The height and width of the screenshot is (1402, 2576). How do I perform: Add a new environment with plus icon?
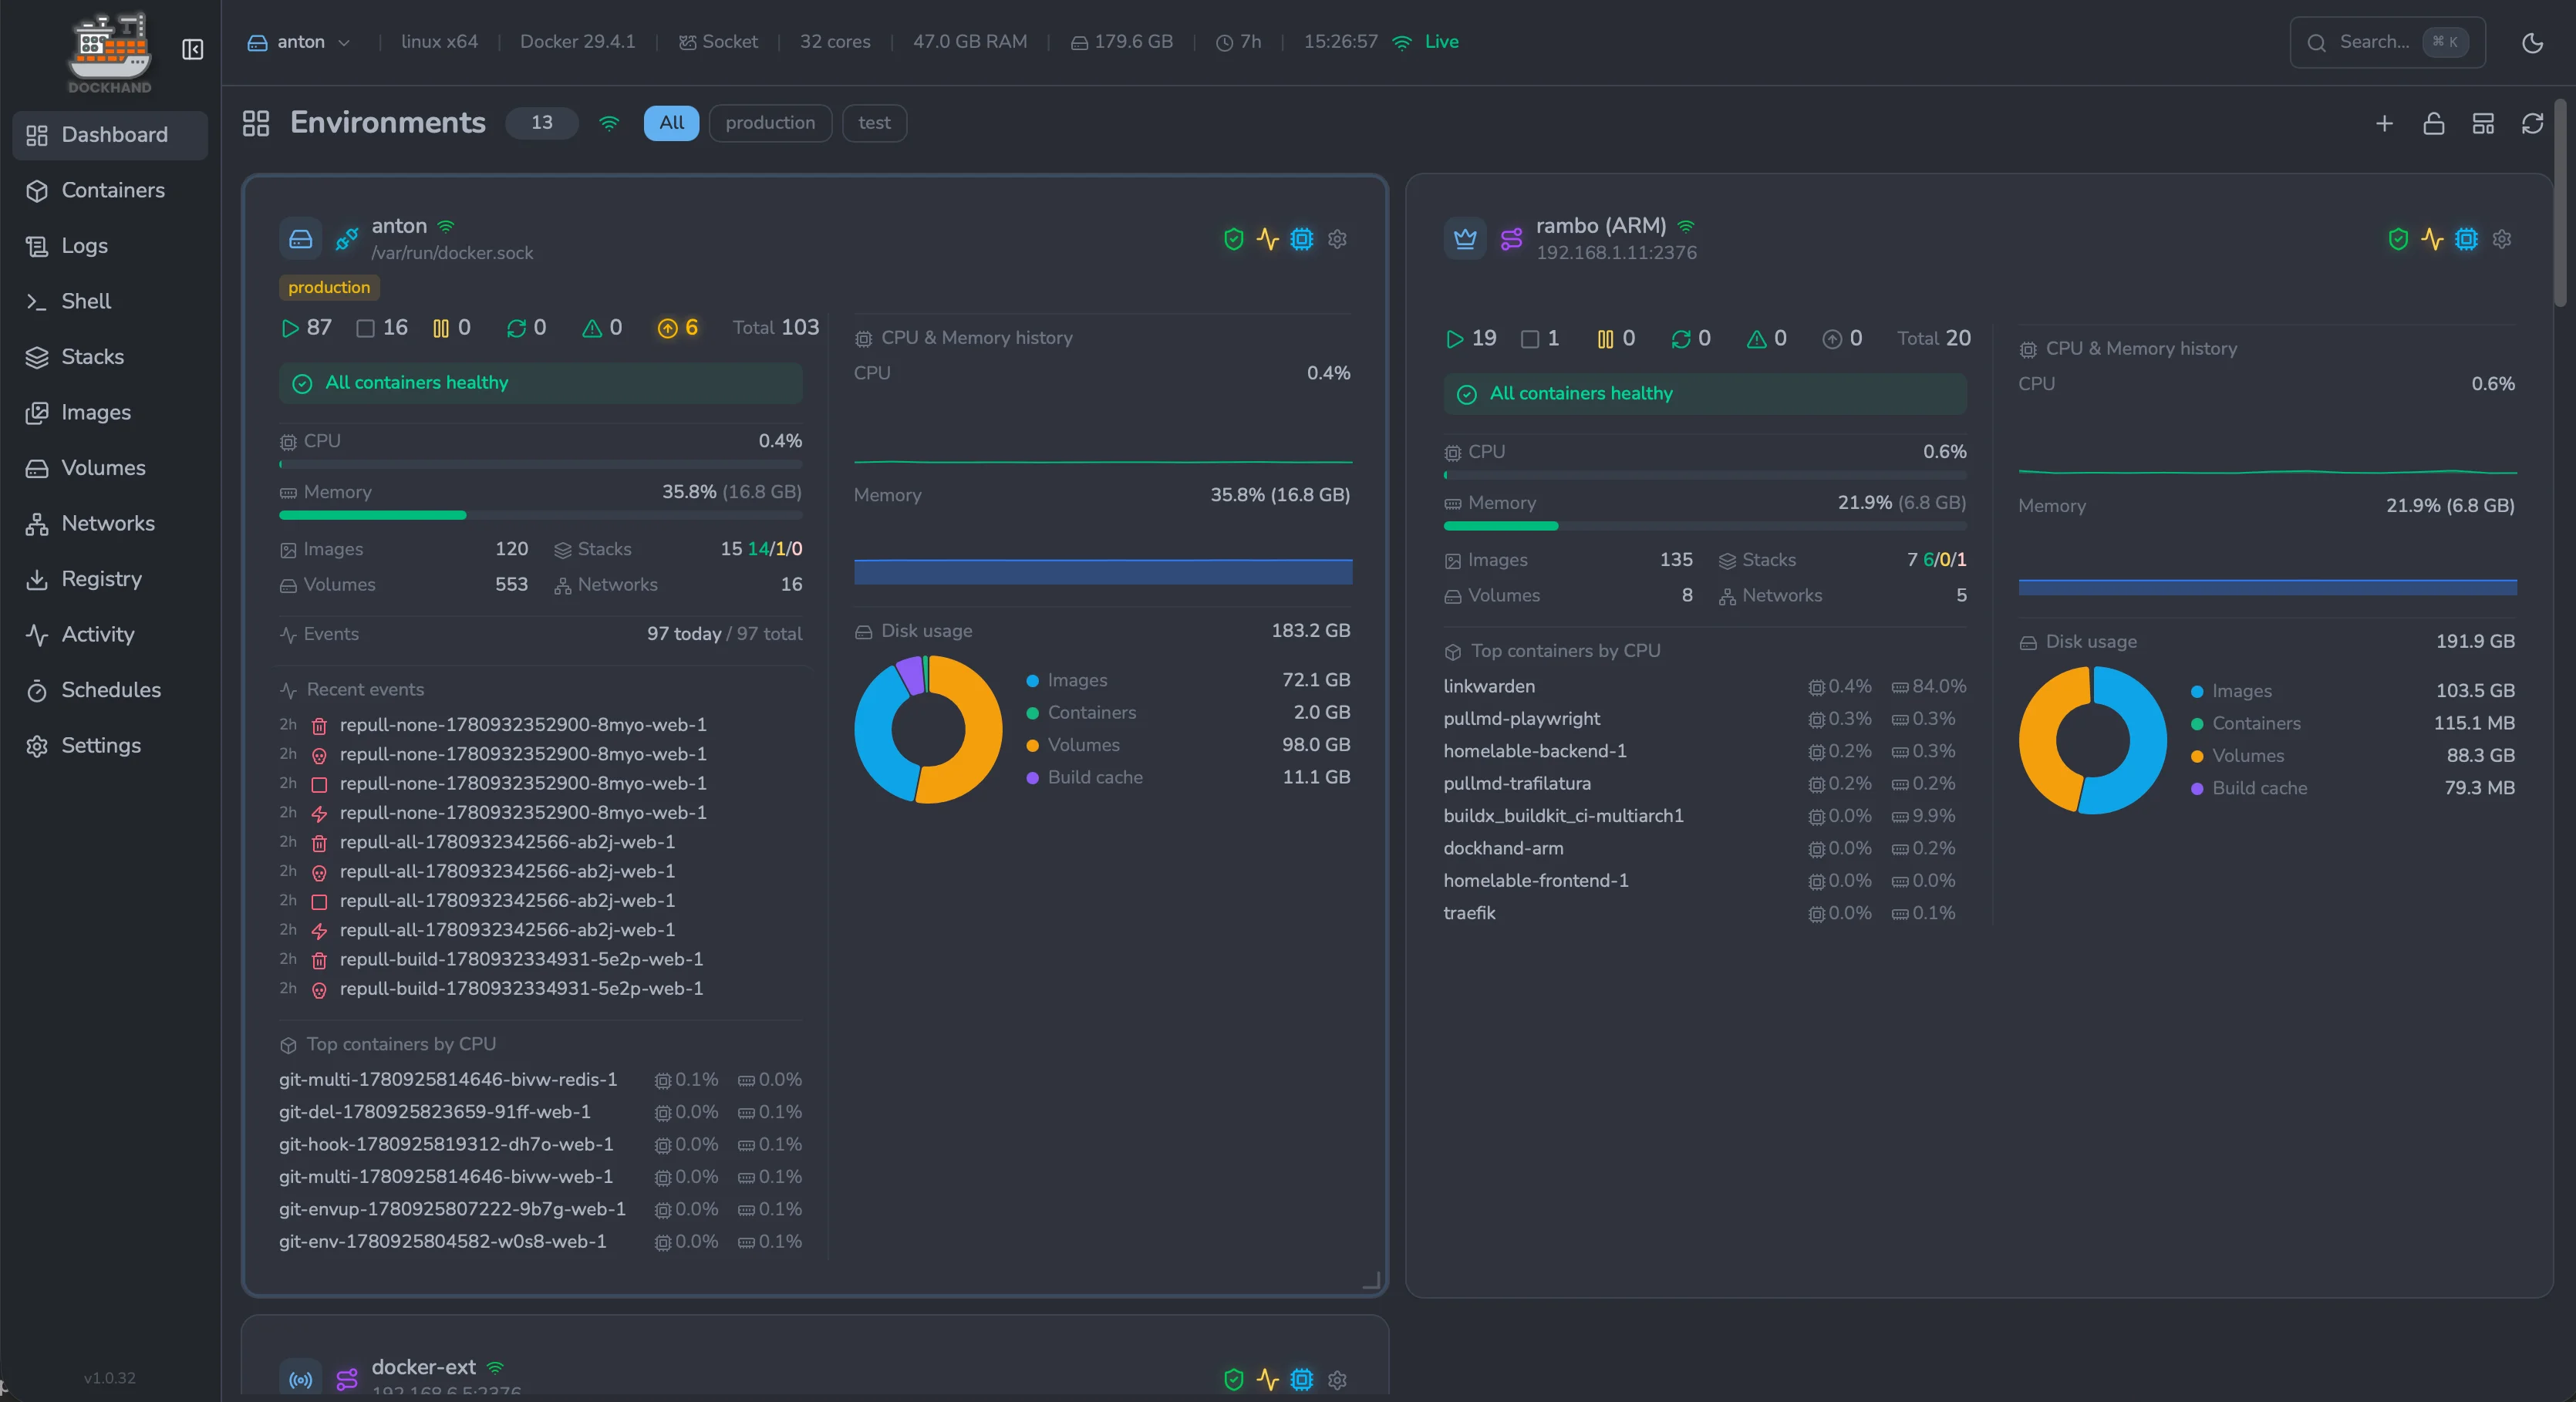point(2384,123)
